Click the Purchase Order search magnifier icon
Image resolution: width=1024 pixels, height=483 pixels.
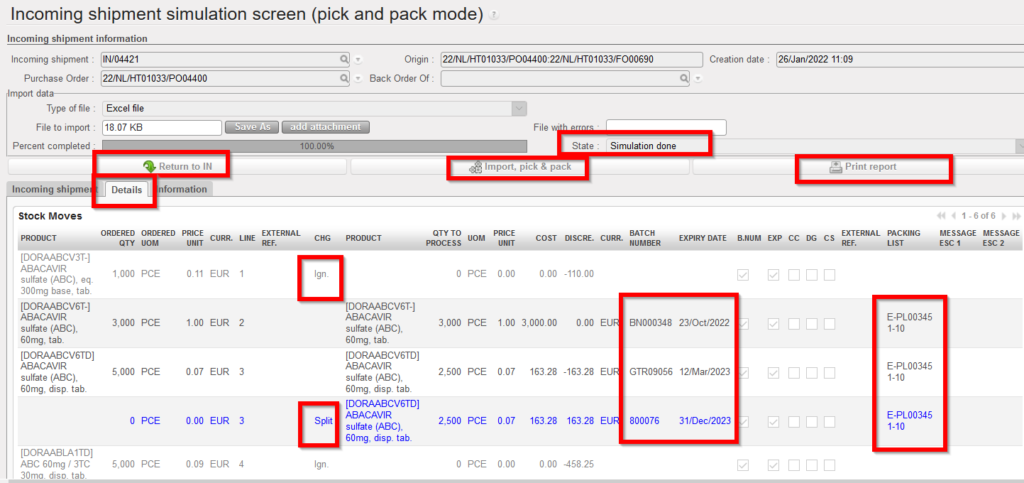(345, 78)
